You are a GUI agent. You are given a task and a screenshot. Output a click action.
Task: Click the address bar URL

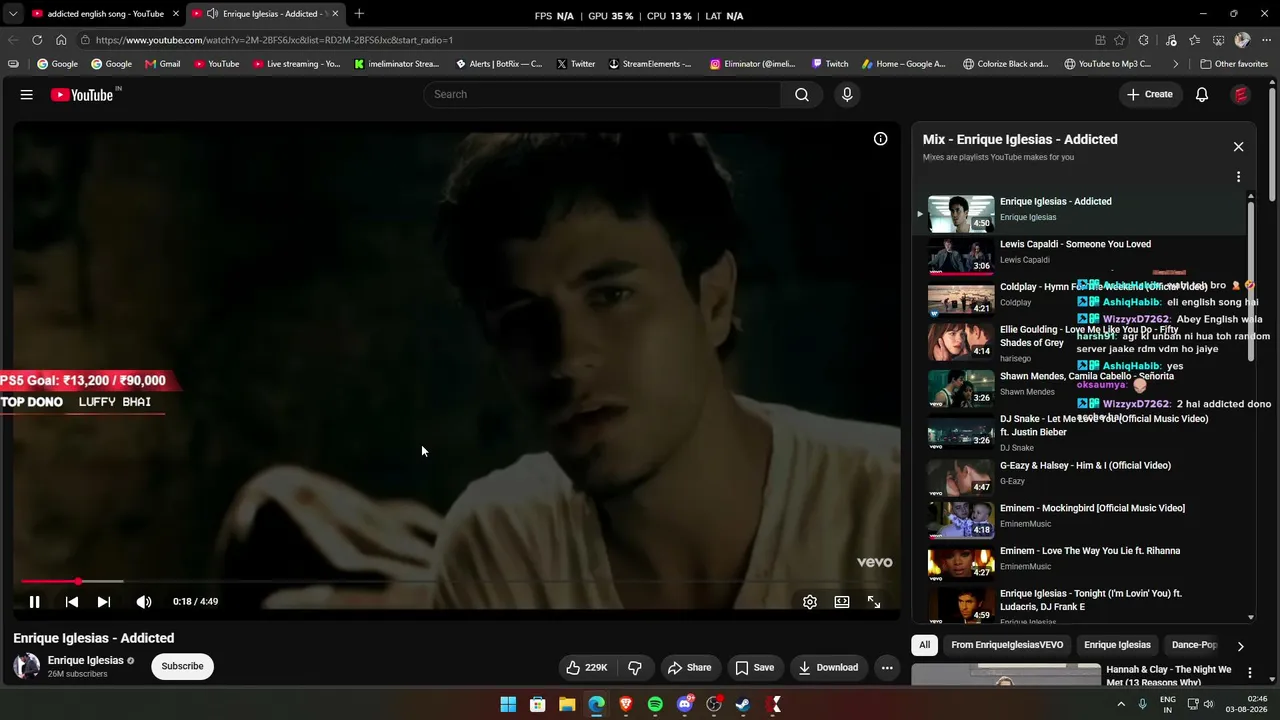(274, 40)
